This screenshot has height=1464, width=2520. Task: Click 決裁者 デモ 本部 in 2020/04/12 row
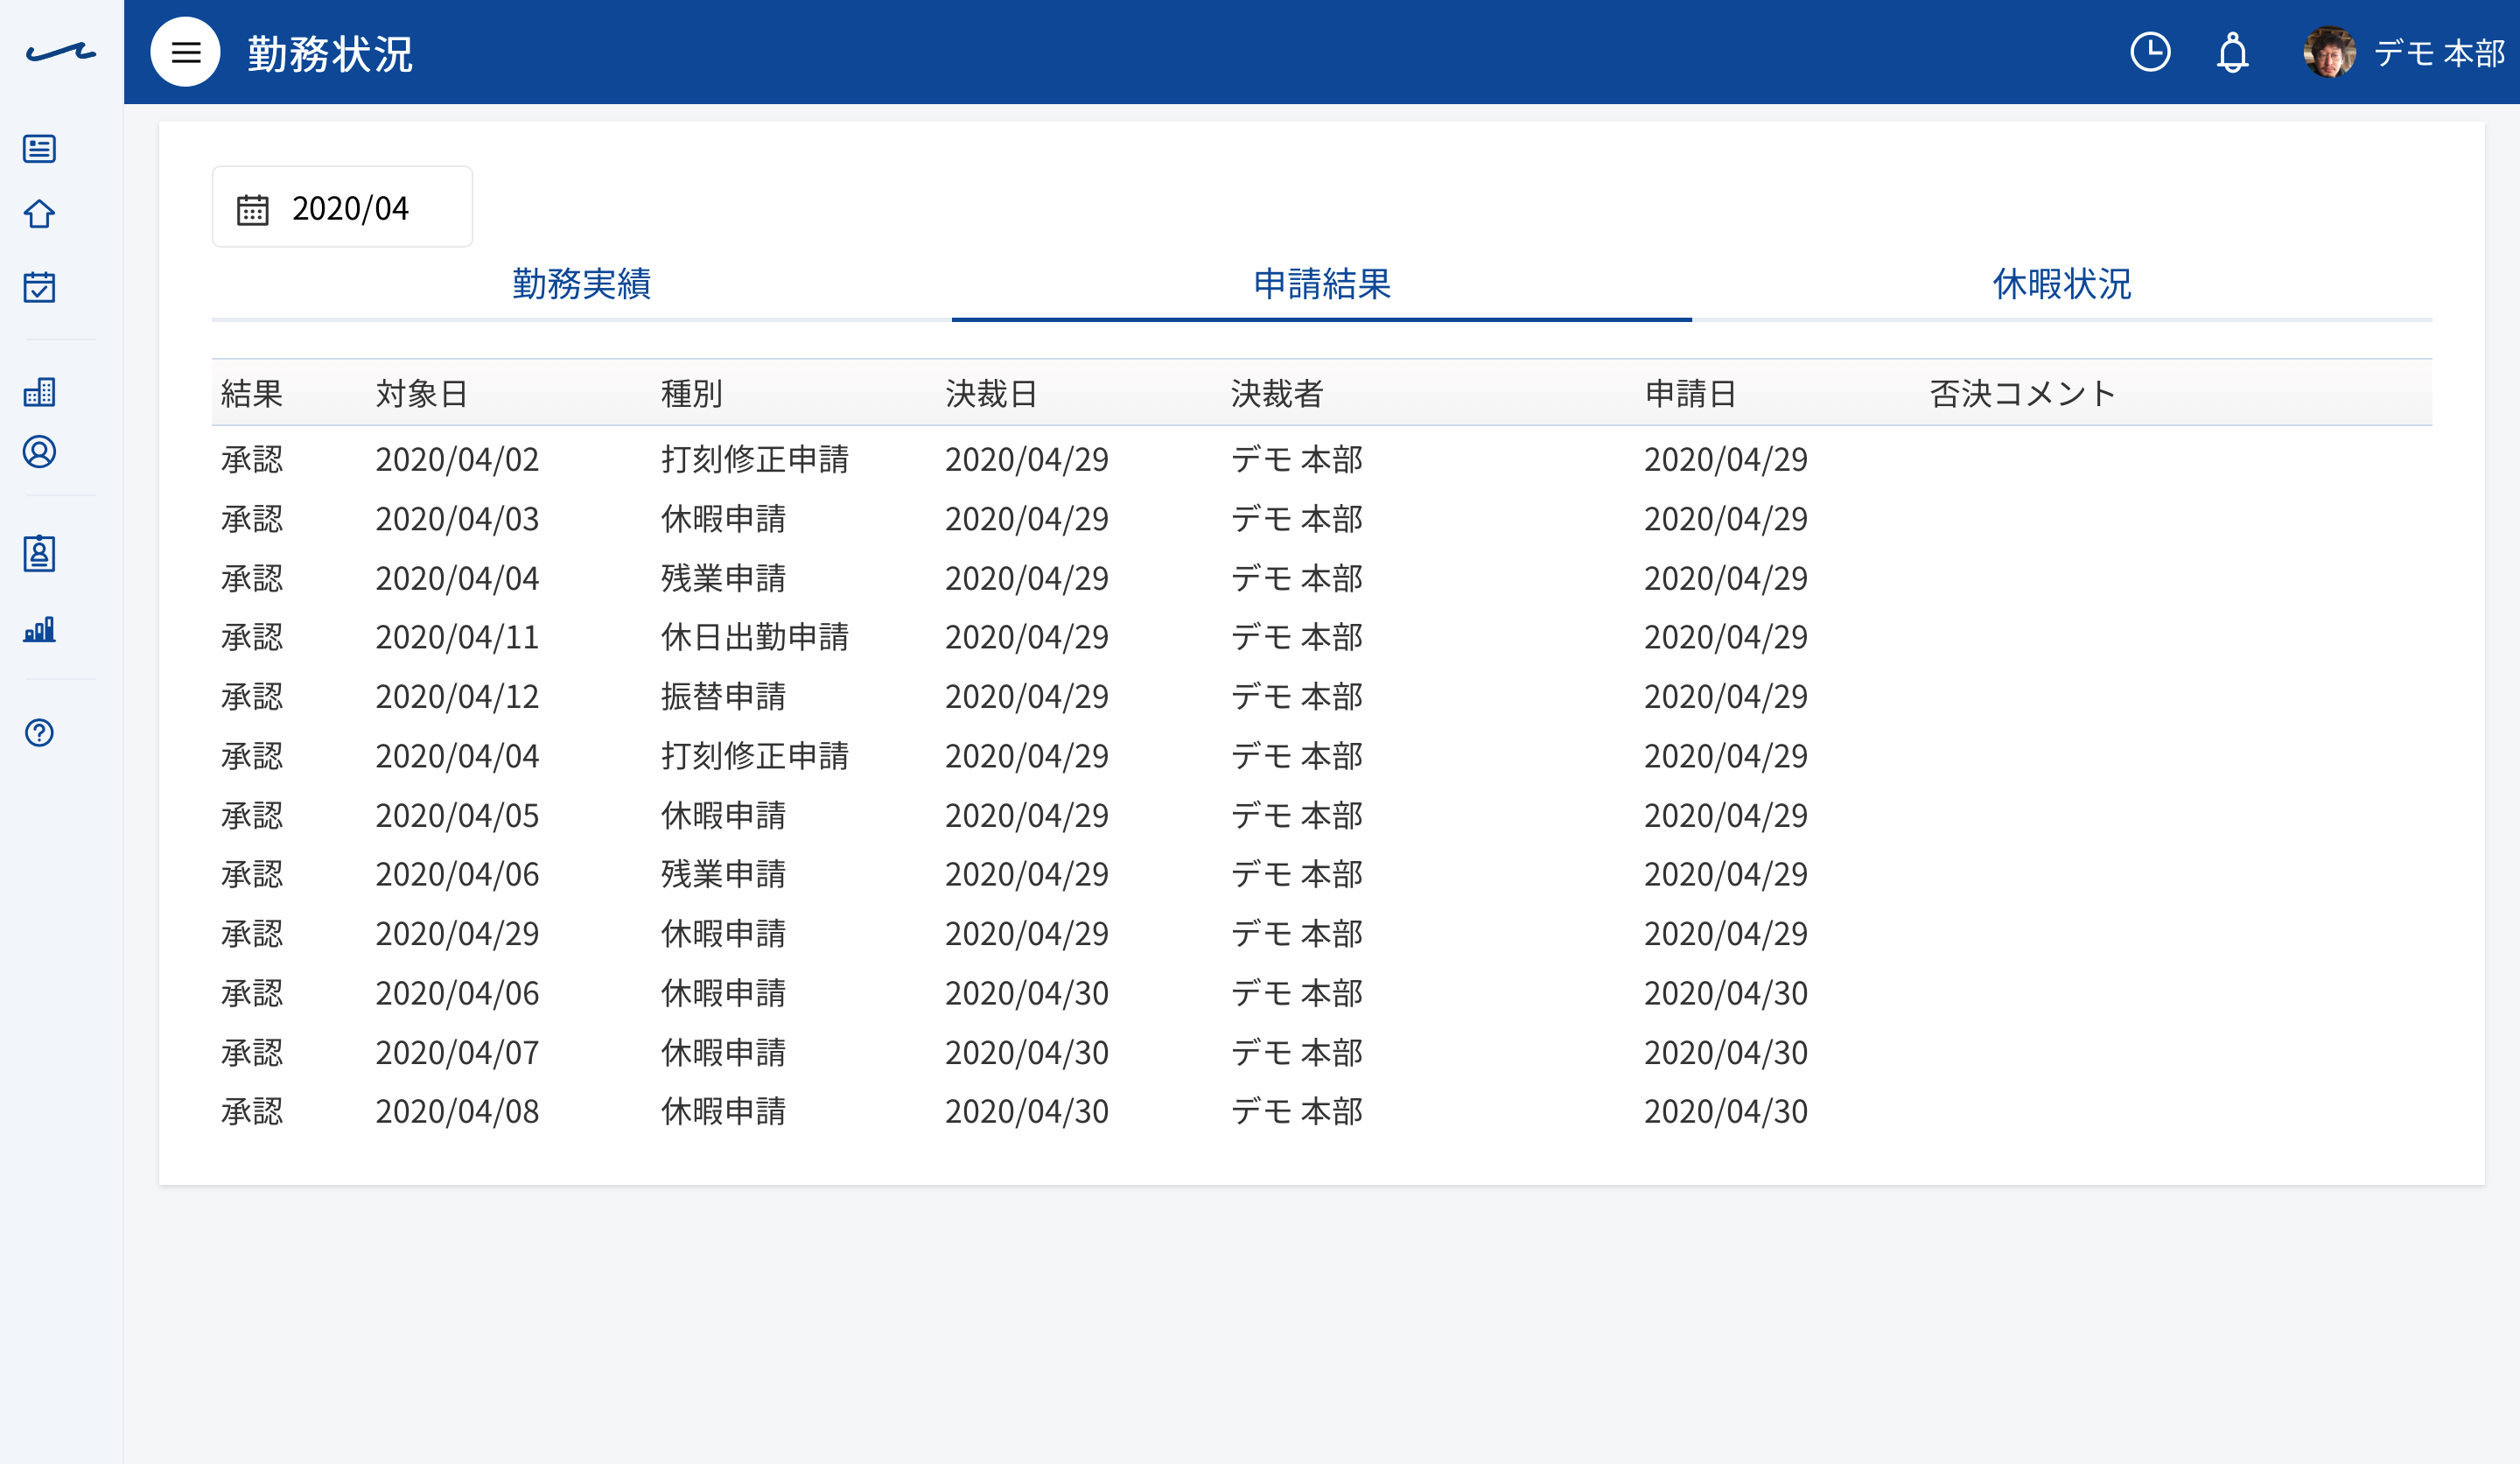1297,697
